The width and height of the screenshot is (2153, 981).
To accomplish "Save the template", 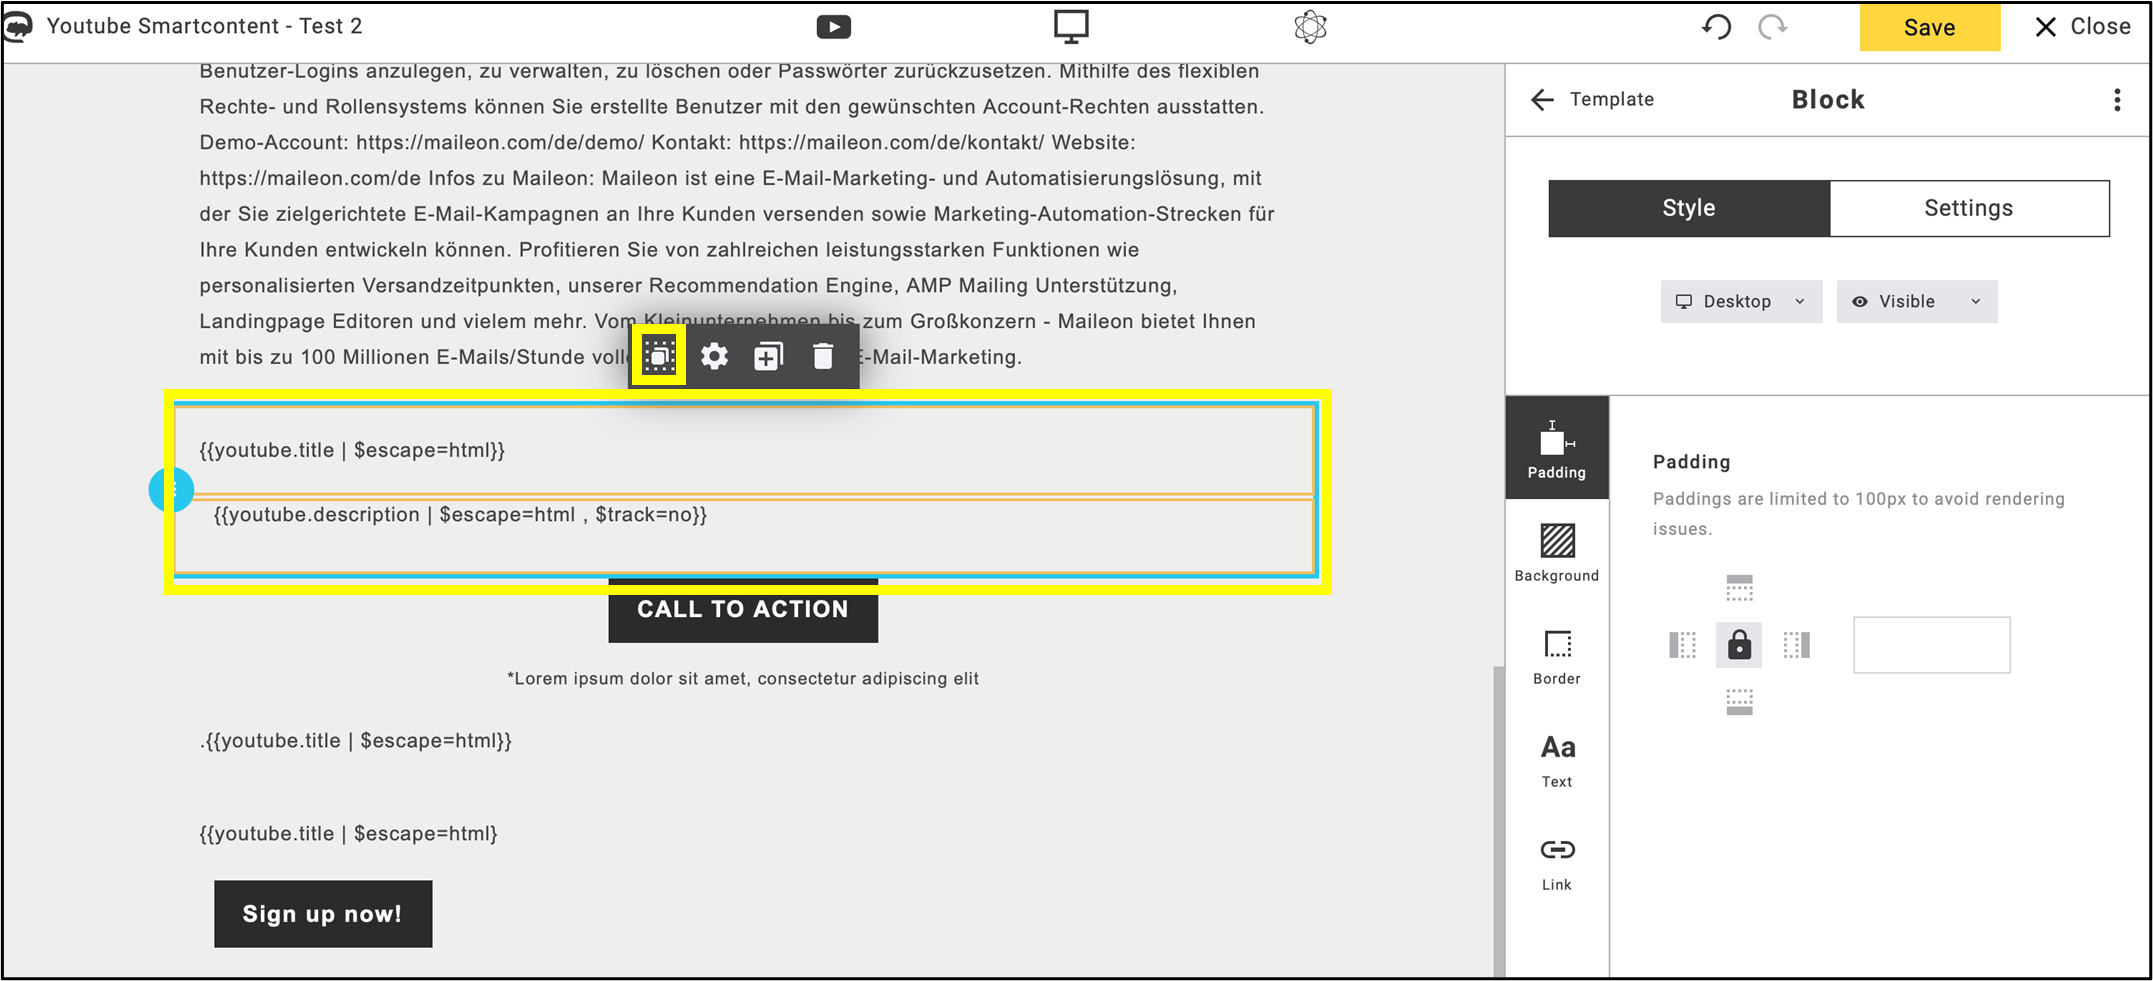I will tap(1929, 27).
